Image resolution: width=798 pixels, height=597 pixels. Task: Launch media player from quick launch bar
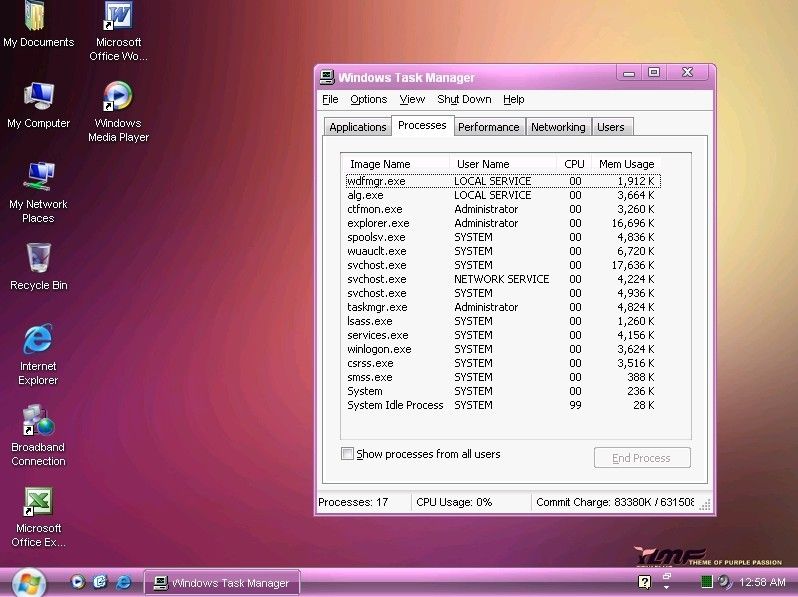77,582
